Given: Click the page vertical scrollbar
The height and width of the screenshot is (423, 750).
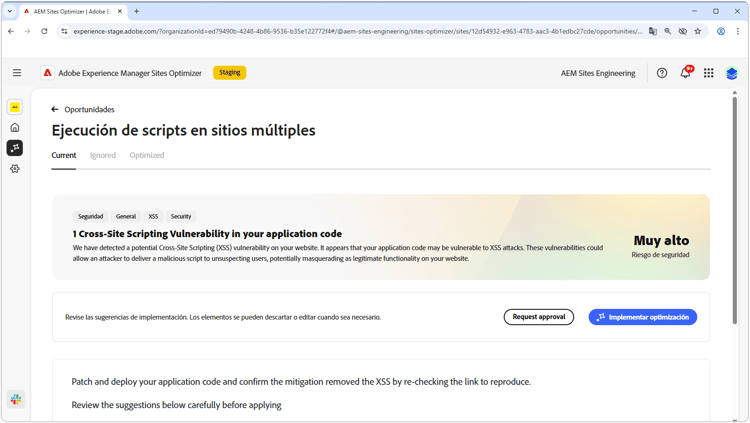Looking at the screenshot, I should pos(735,211).
